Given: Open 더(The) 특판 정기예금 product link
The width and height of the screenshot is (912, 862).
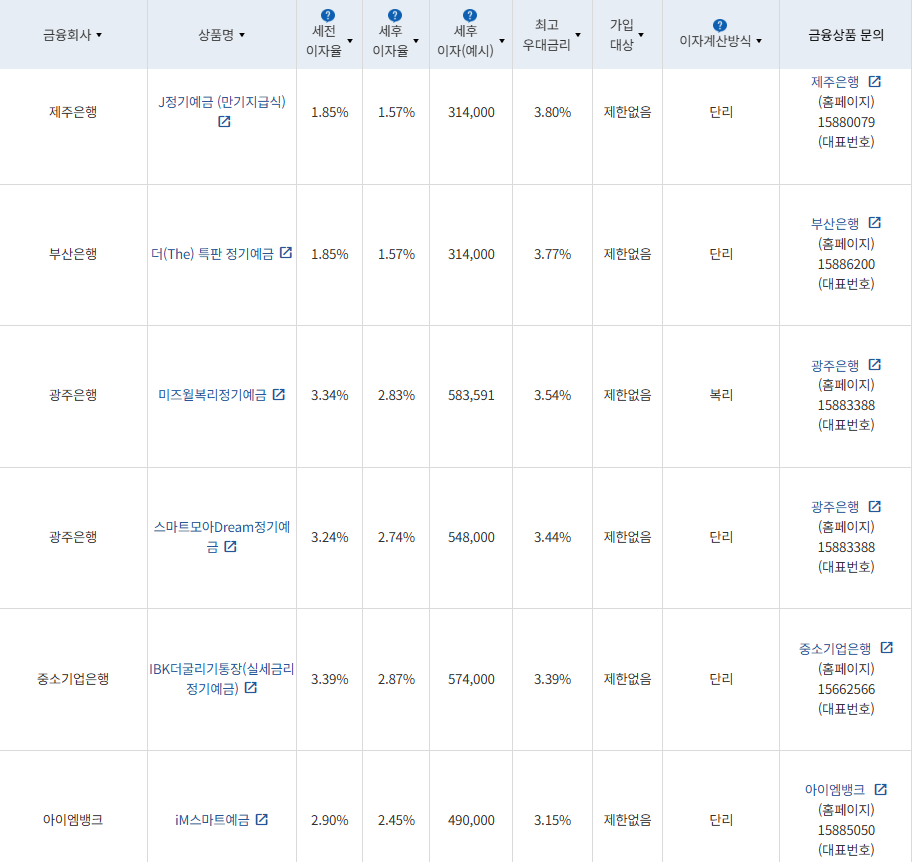Looking at the screenshot, I should click(x=212, y=254).
